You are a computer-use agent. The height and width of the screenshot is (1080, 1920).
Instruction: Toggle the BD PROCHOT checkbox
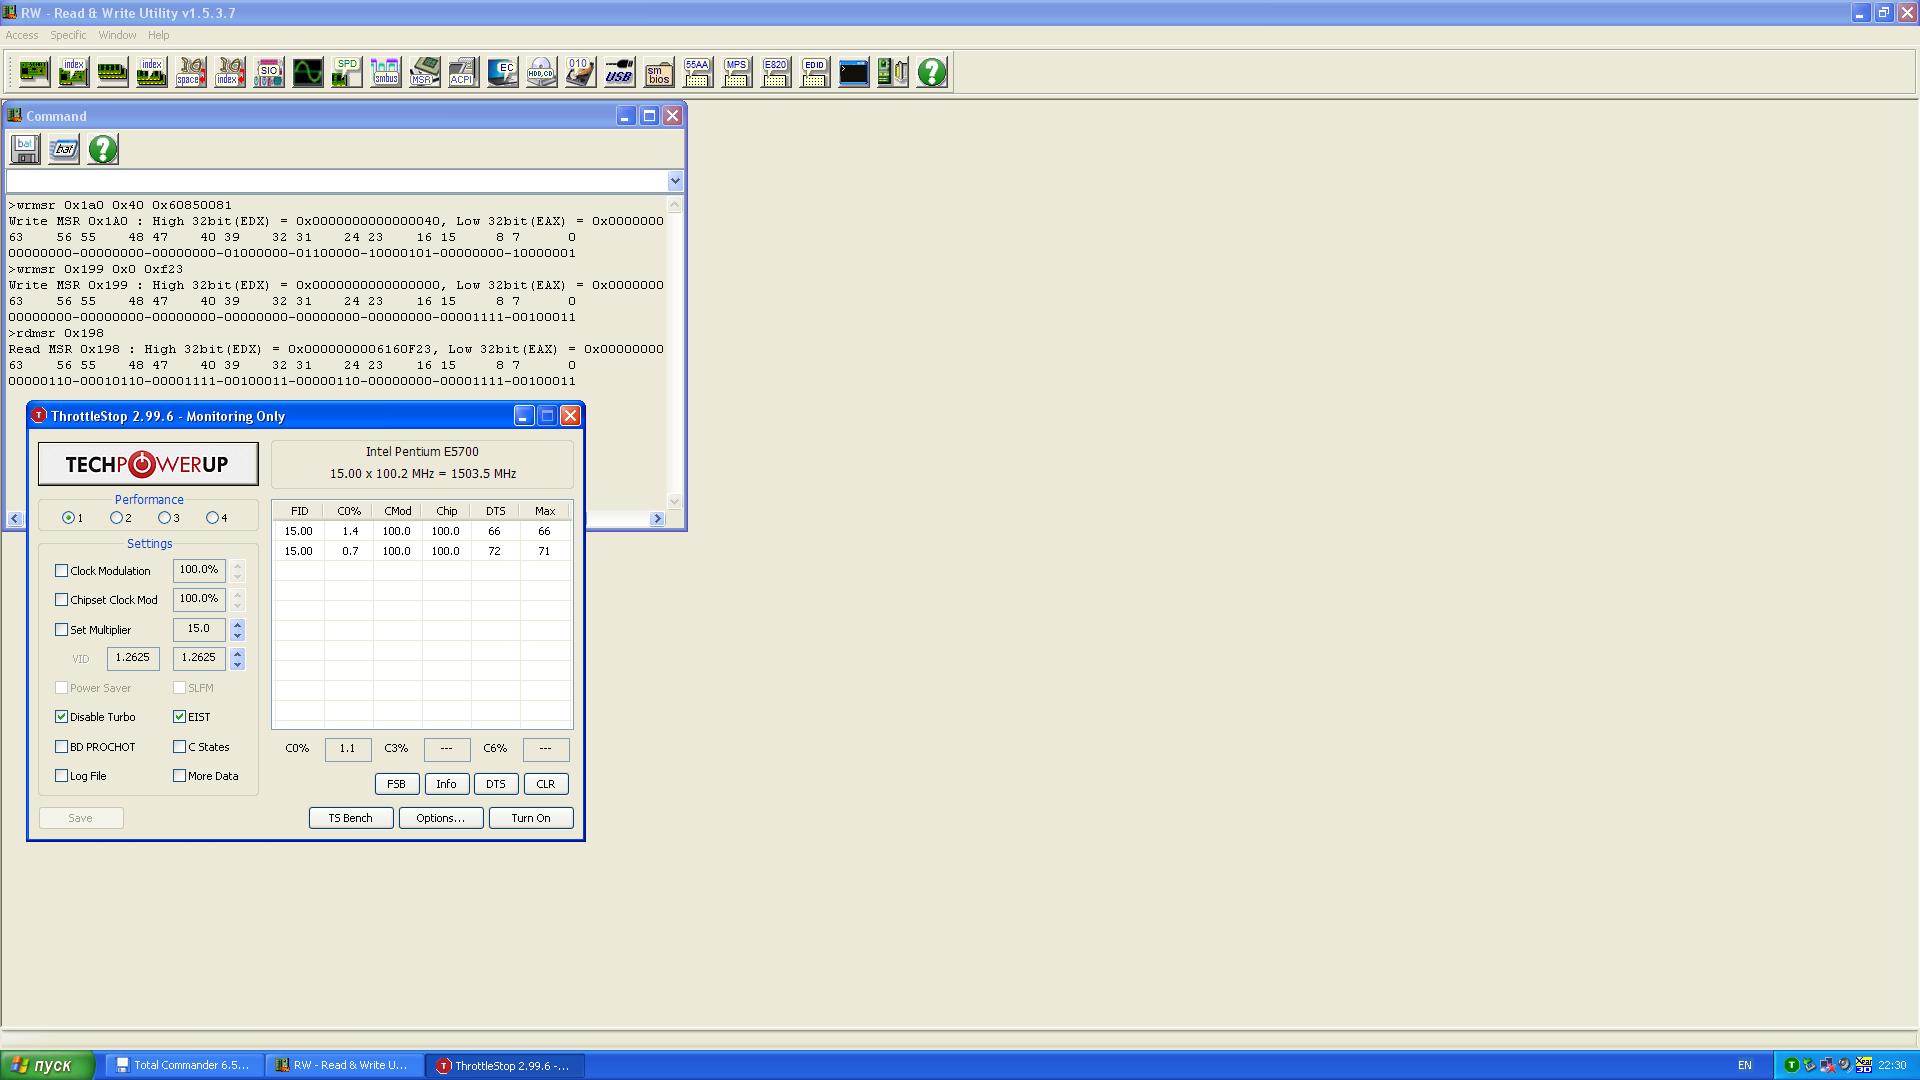(x=62, y=747)
